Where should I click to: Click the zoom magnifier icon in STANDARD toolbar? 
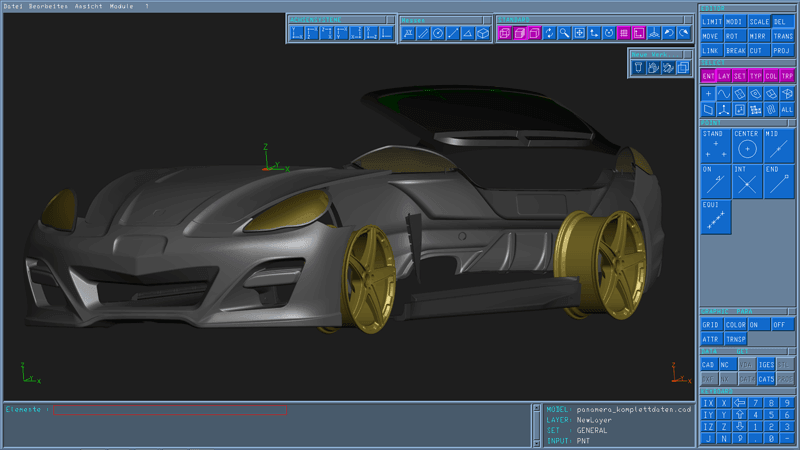pyautogui.click(x=564, y=33)
